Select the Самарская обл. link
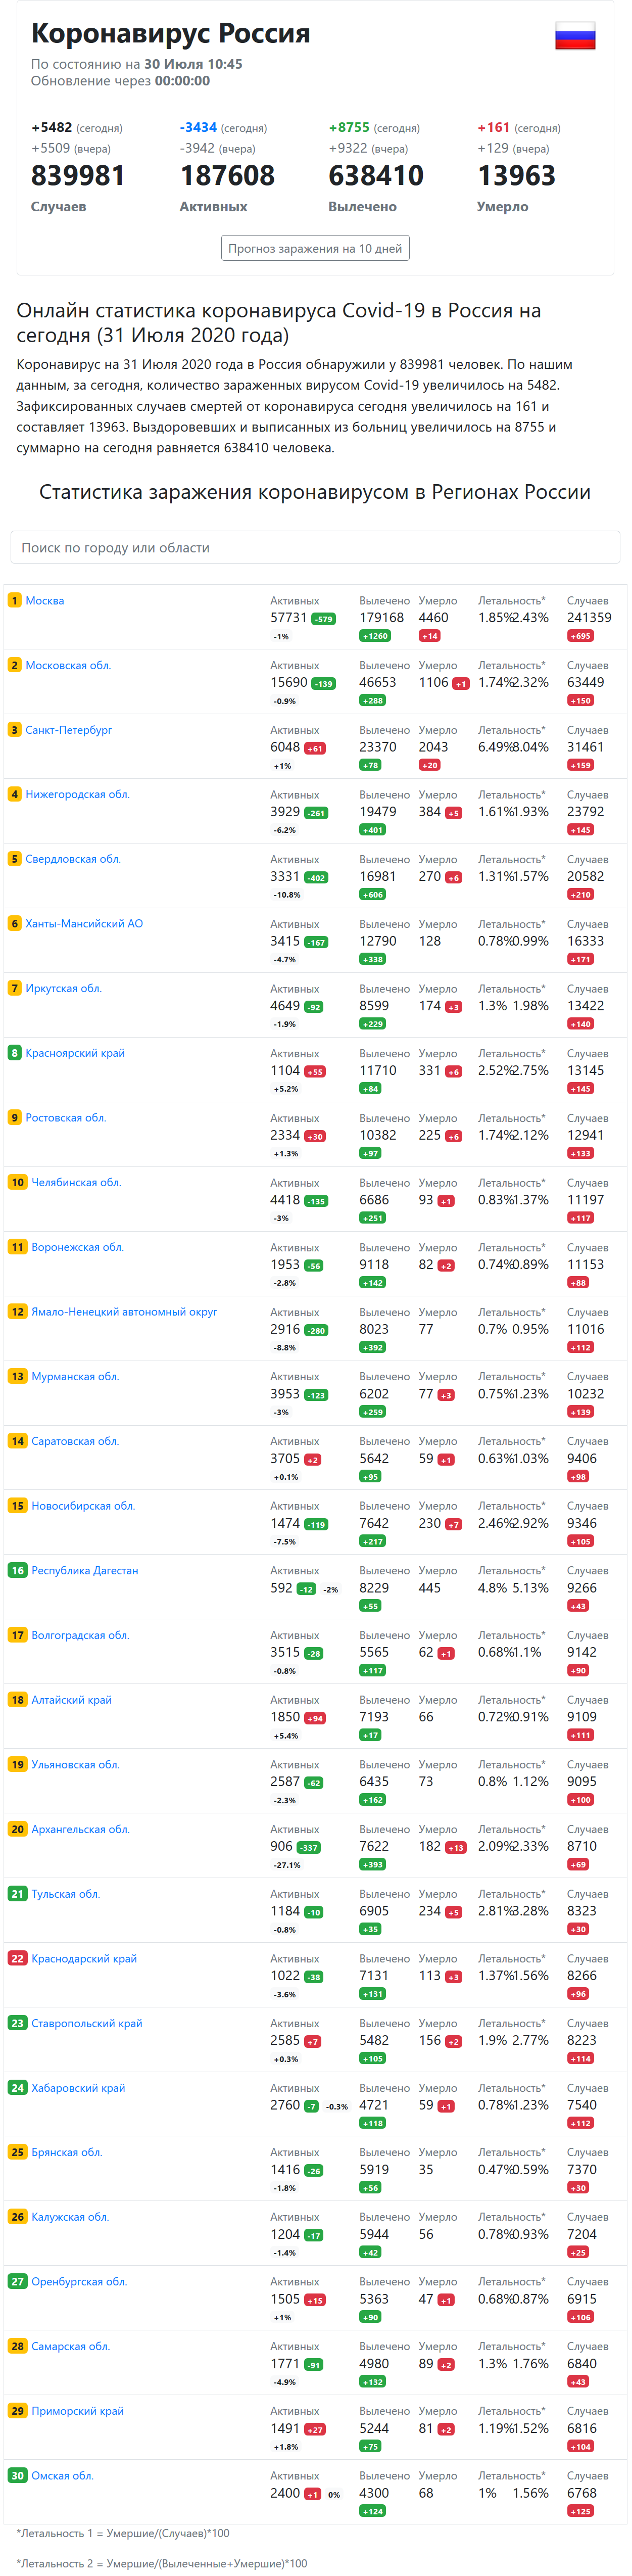The image size is (632, 2576). click(71, 2346)
